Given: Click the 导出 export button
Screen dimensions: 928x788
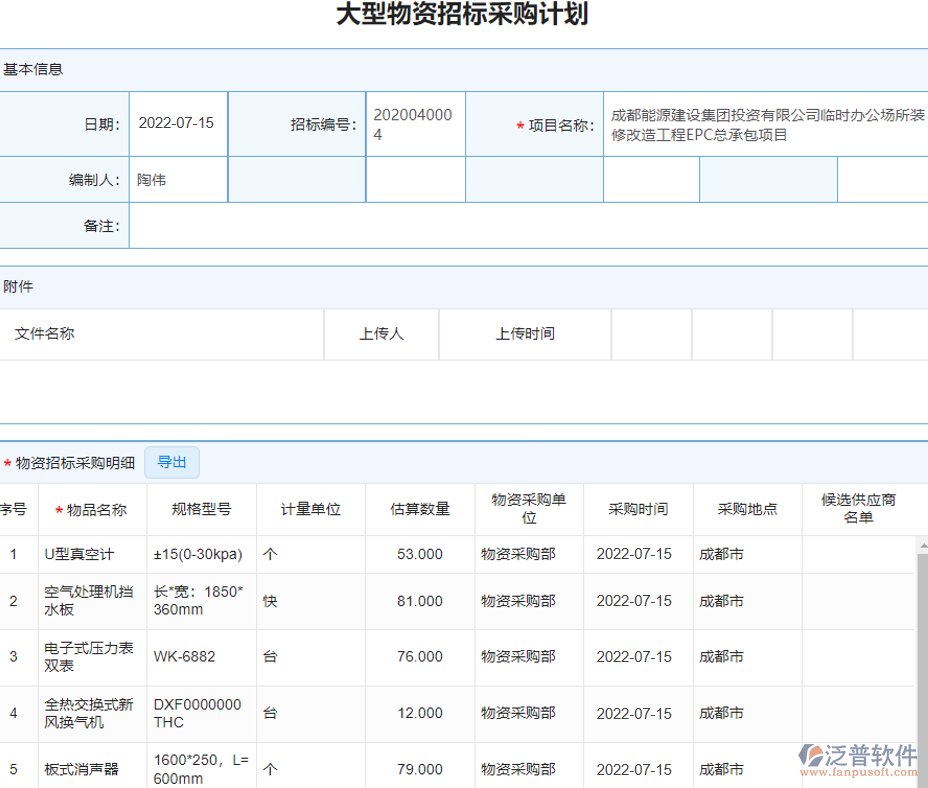Looking at the screenshot, I should (171, 462).
